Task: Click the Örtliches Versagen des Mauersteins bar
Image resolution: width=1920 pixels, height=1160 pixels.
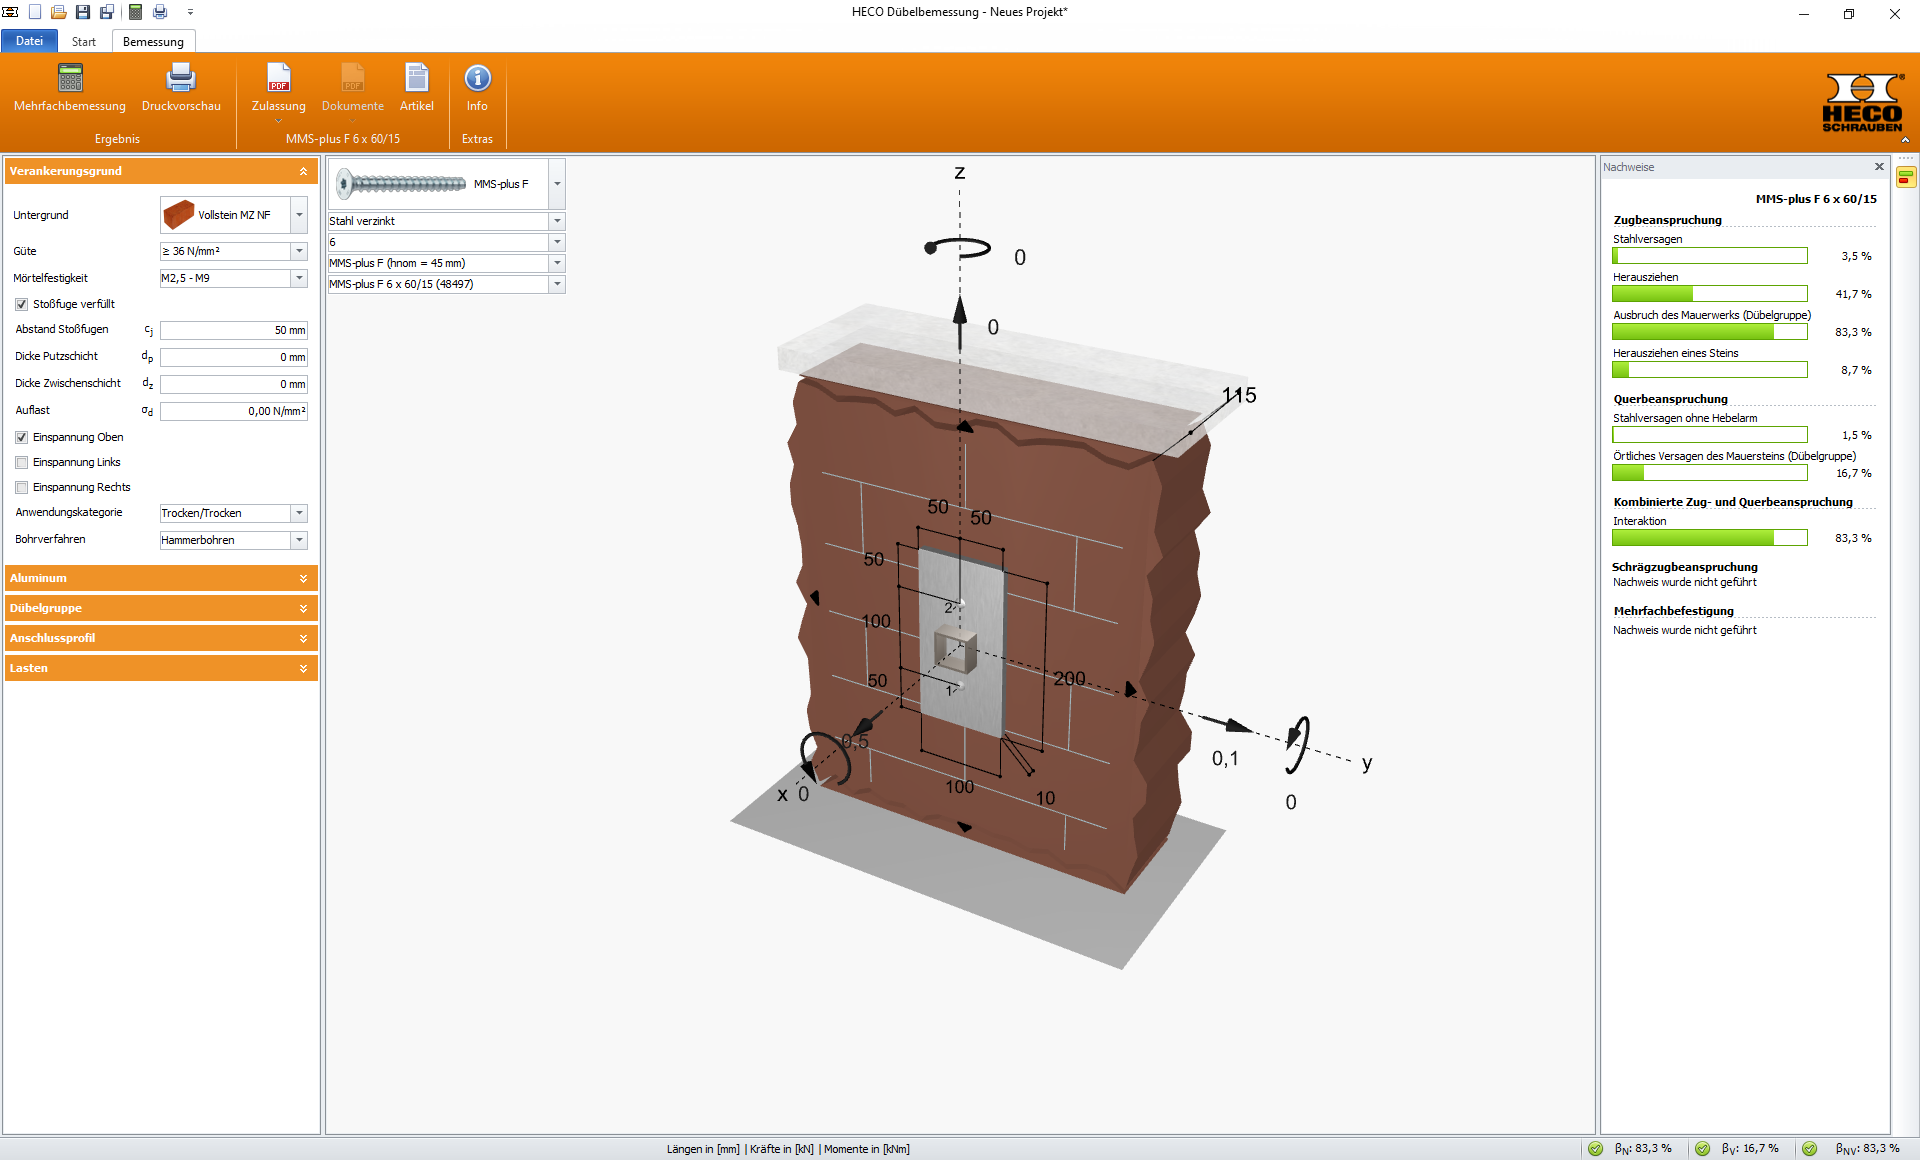Action: click(x=1710, y=473)
